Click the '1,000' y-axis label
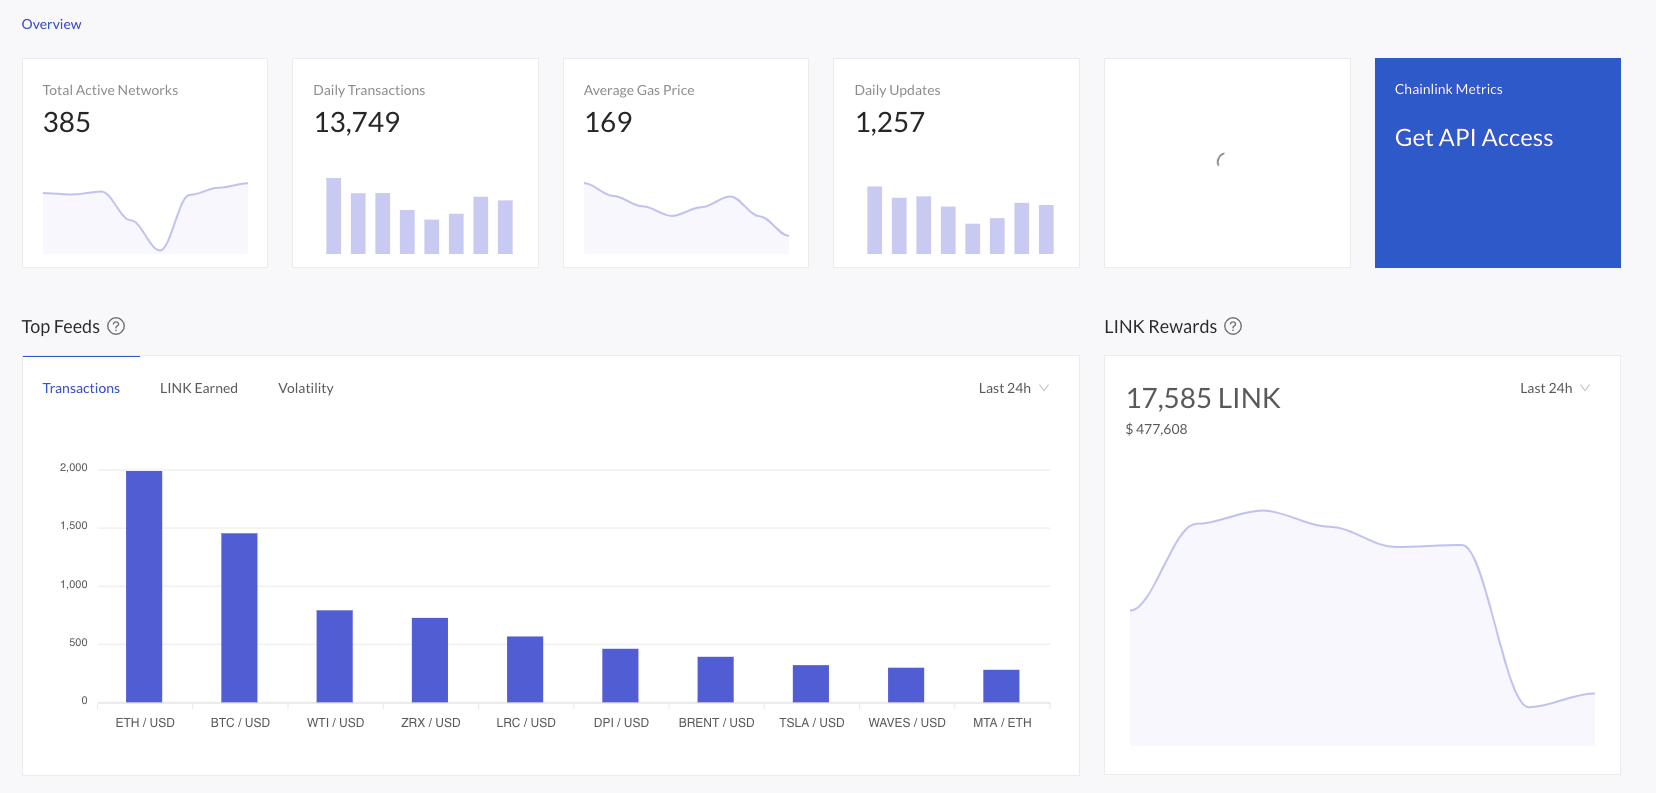The image size is (1656, 793). 74,585
